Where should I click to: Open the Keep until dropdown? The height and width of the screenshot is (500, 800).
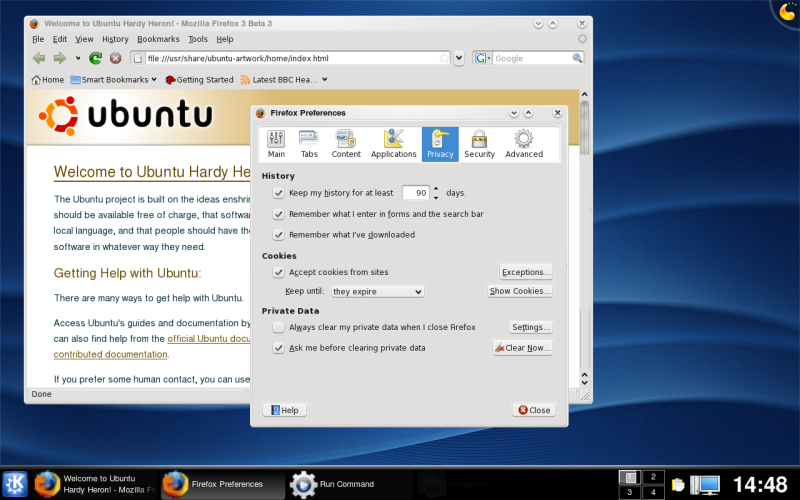[377, 291]
